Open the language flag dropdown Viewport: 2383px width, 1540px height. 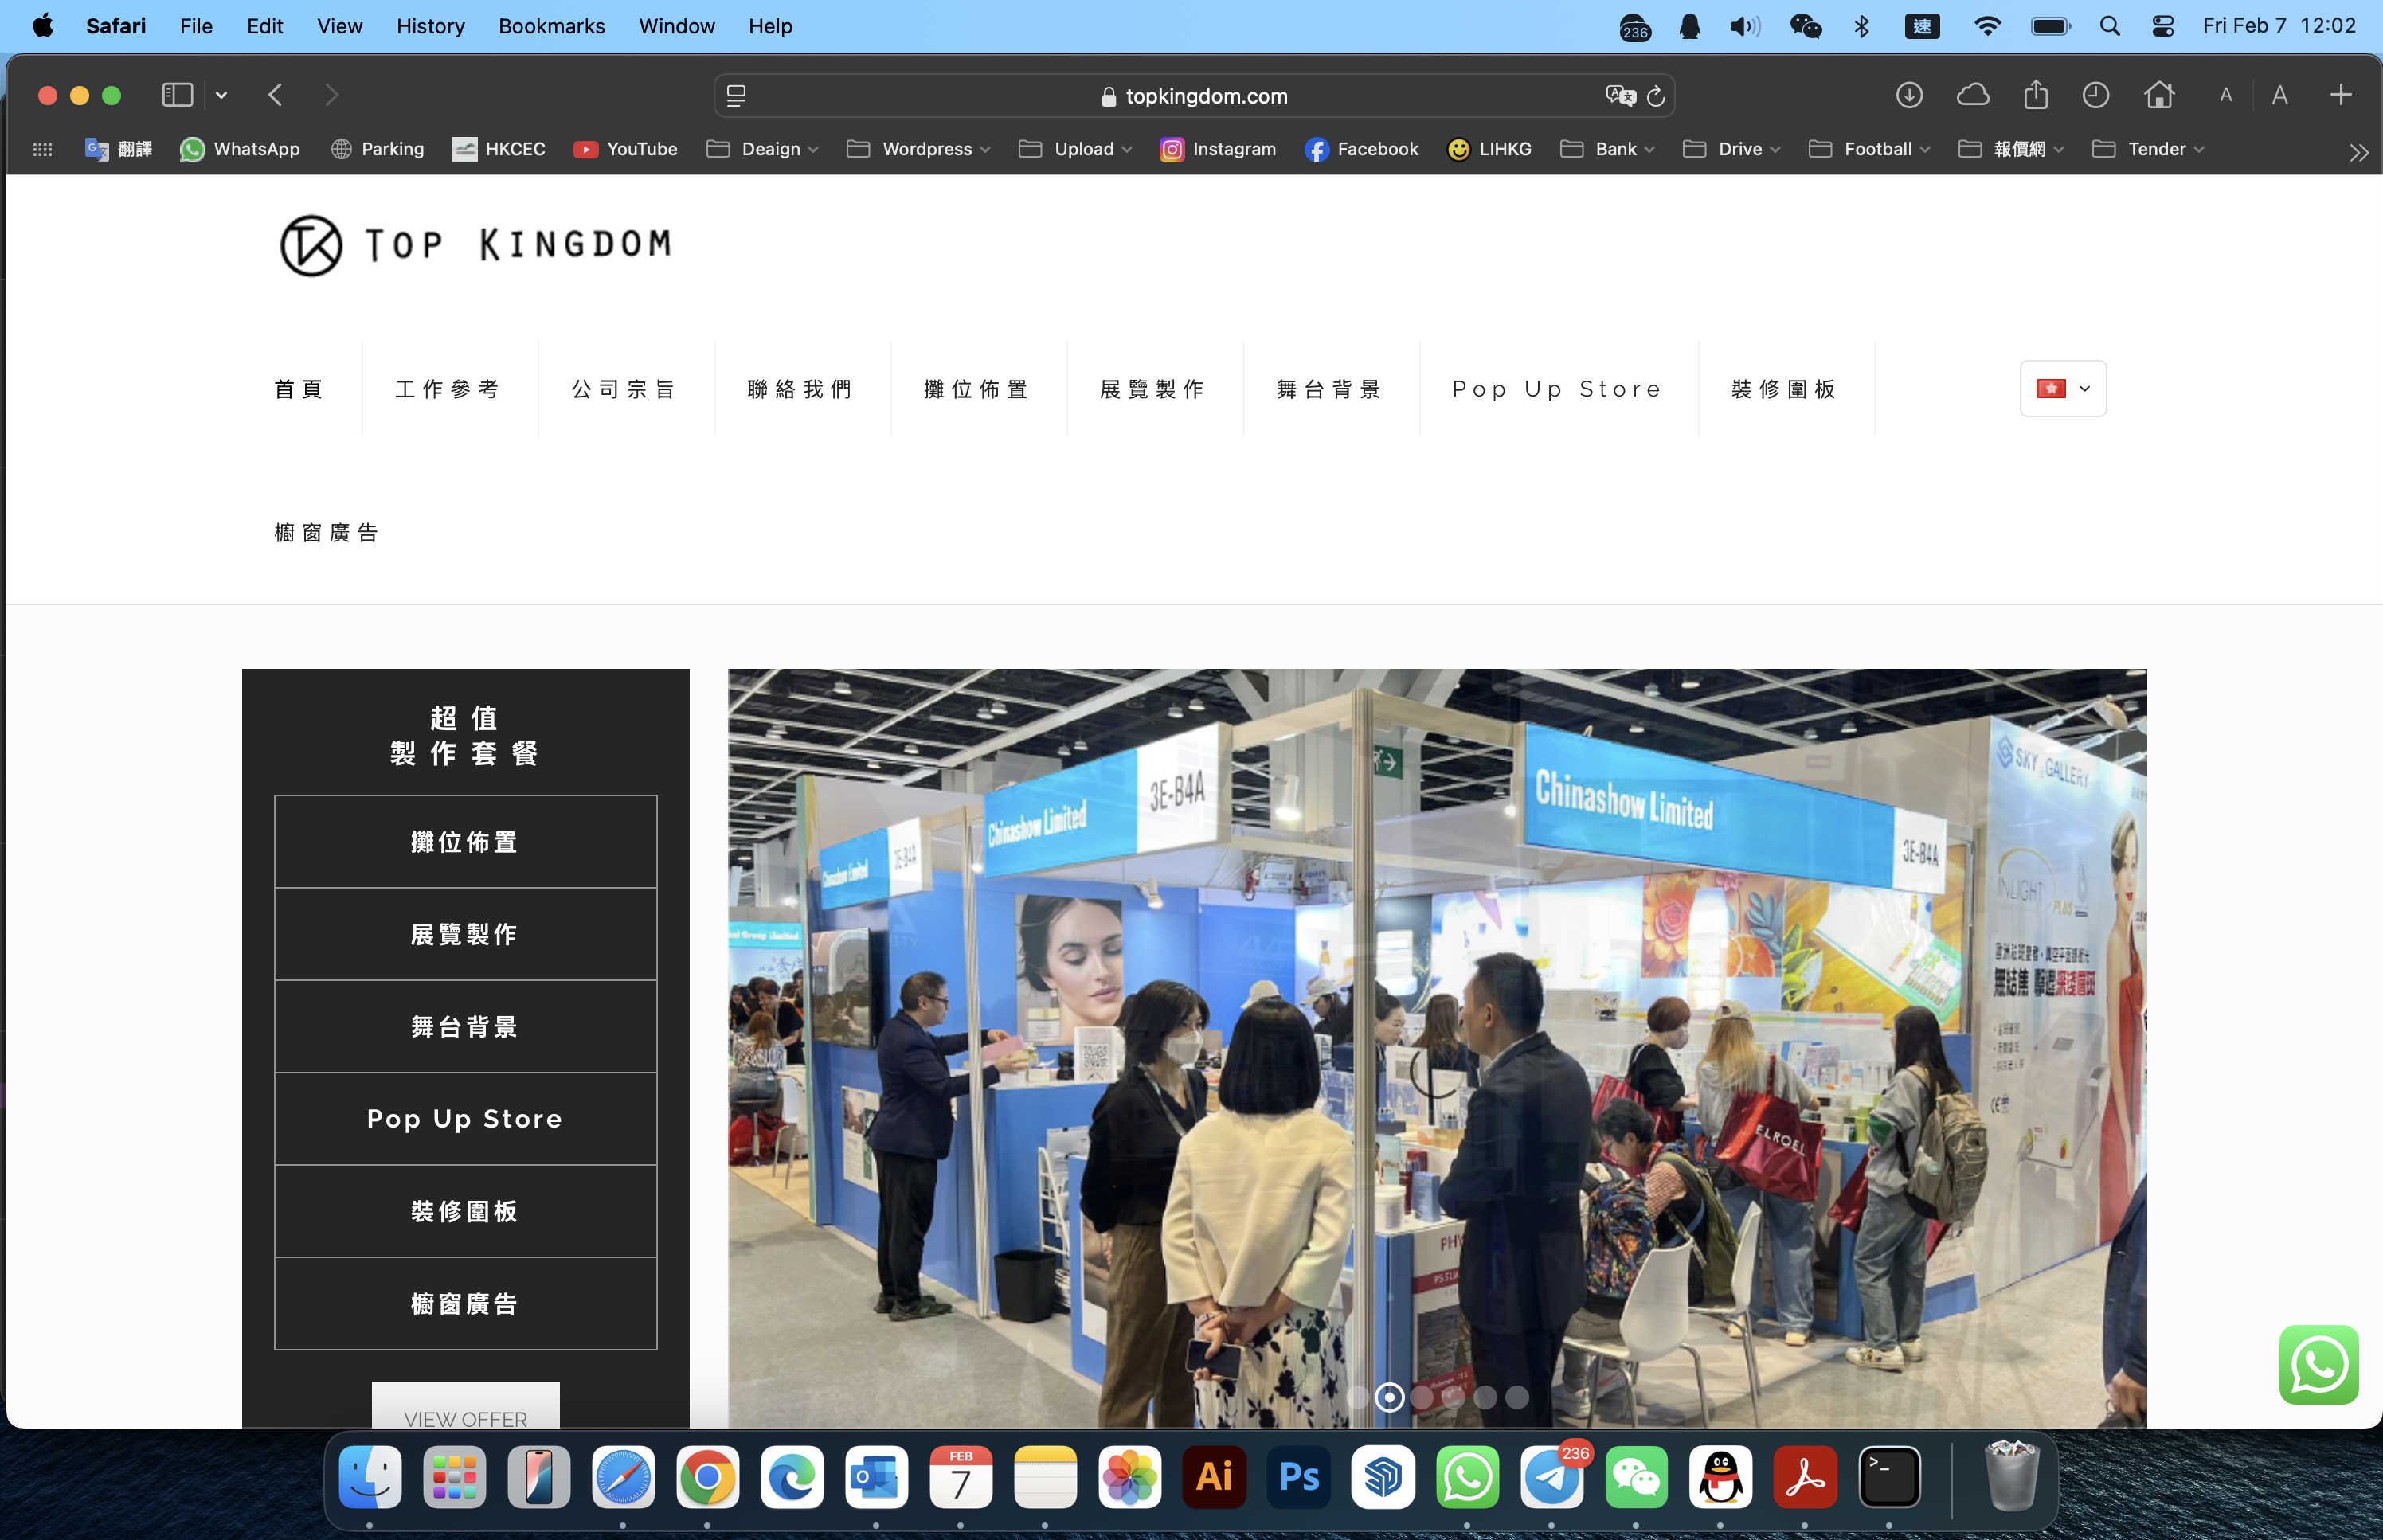tap(2062, 389)
